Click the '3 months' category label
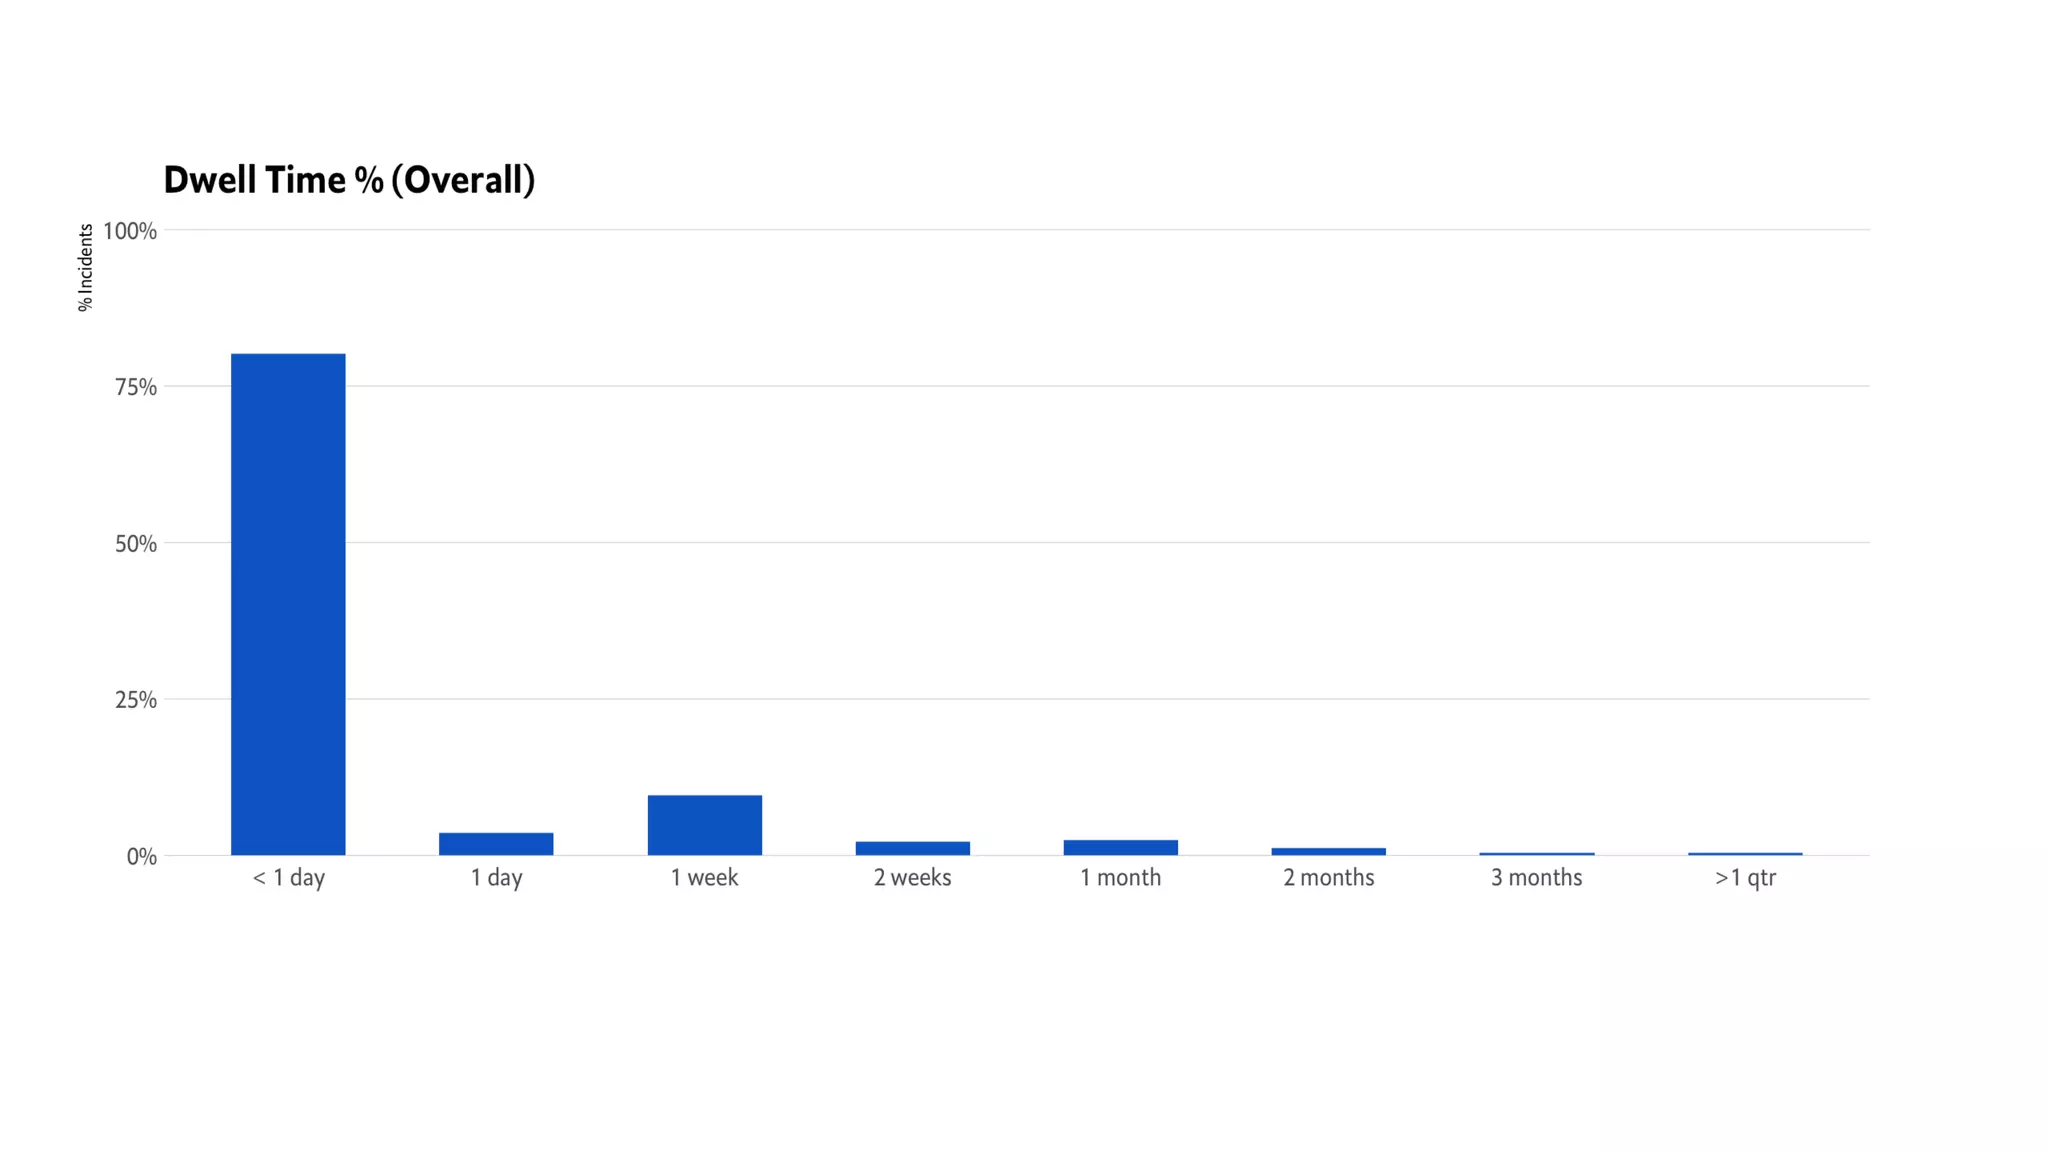The width and height of the screenshot is (2048, 1152). coord(1537,878)
